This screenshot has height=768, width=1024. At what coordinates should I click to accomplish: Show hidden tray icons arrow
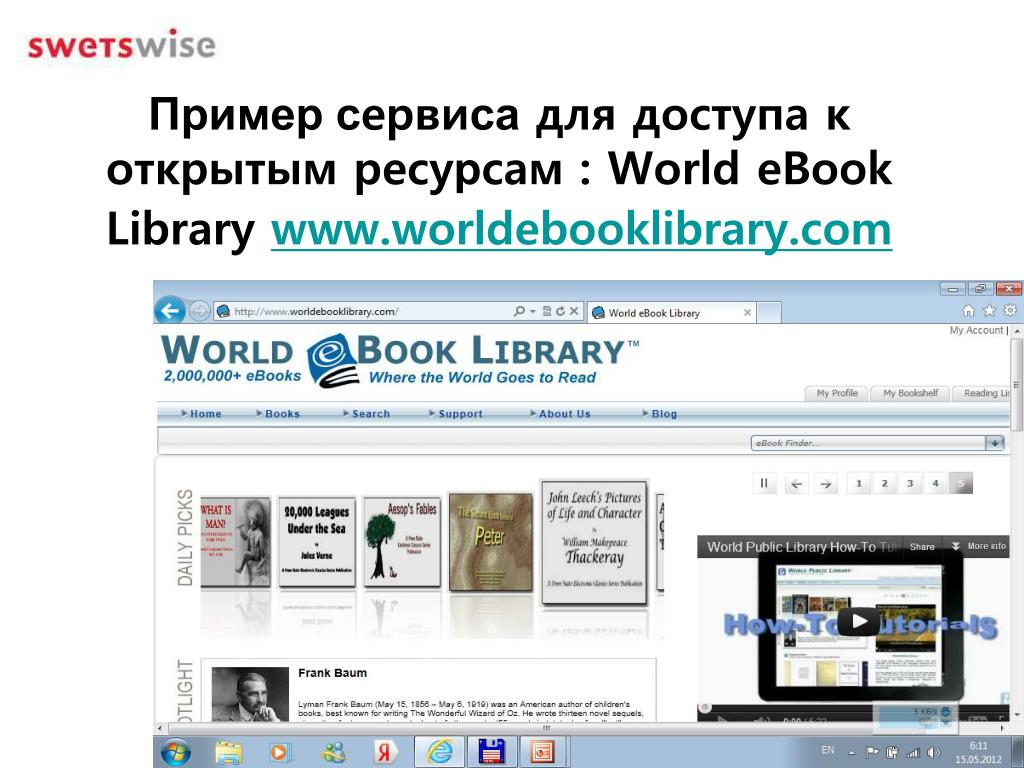tap(852, 752)
